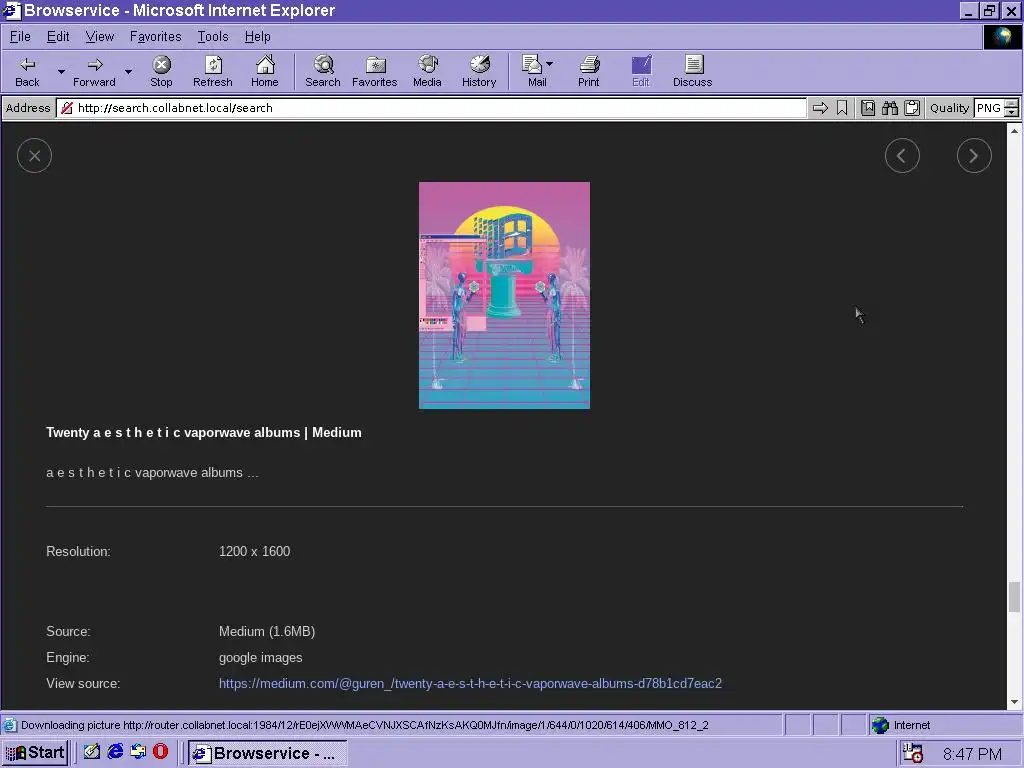
Task: Open the History pane
Action: (479, 72)
